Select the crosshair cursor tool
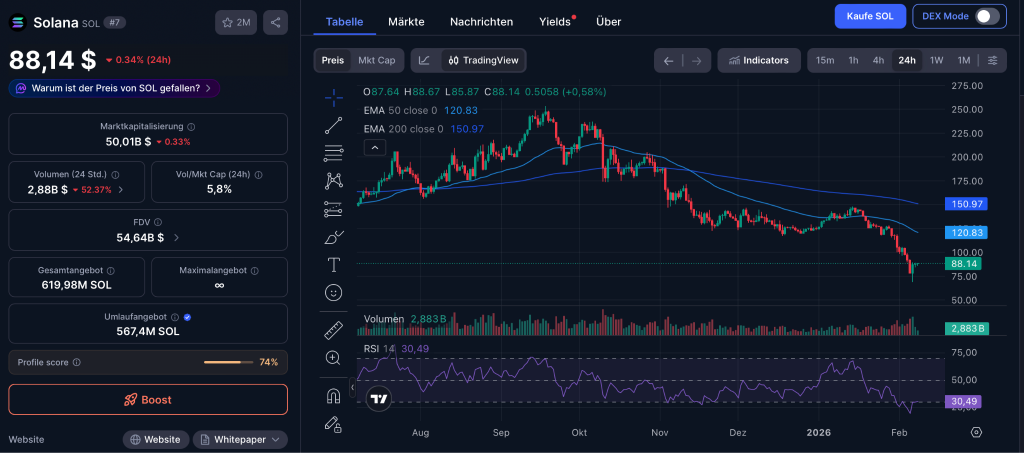Viewport: 1024px width, 453px height. (x=334, y=97)
